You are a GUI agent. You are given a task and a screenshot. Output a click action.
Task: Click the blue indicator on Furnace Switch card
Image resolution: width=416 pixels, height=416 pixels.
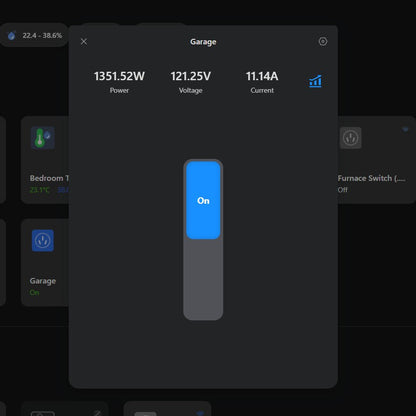405,129
